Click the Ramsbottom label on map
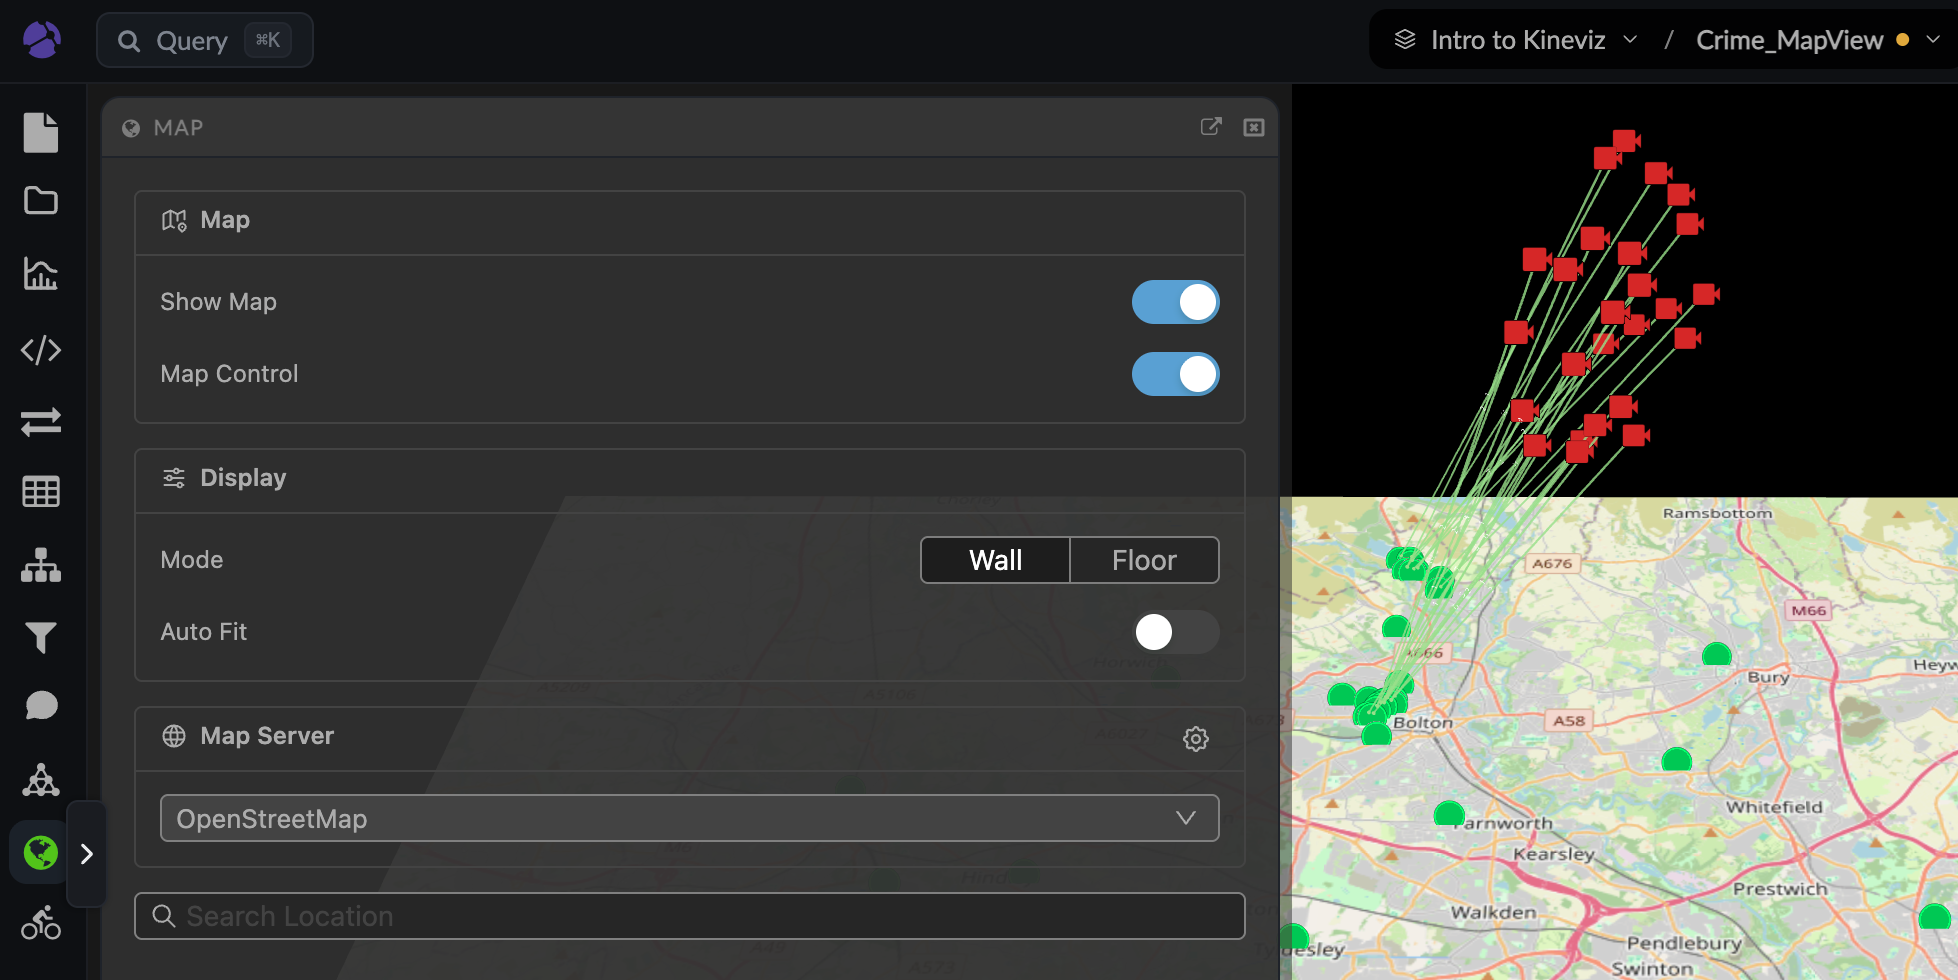This screenshot has height=980, width=1958. point(1717,513)
